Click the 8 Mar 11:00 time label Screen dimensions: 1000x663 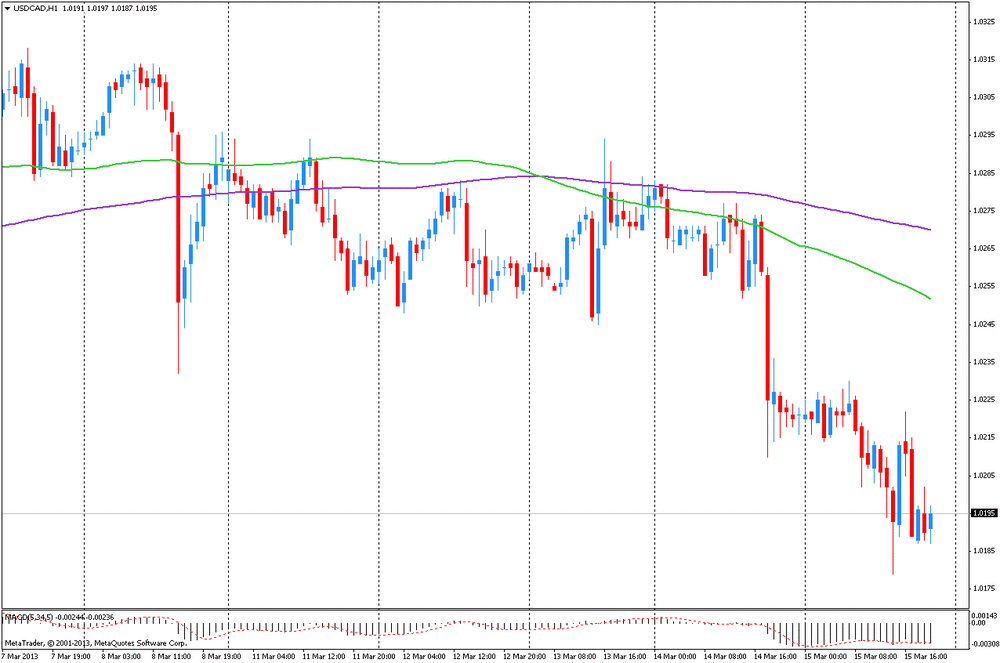(171, 656)
